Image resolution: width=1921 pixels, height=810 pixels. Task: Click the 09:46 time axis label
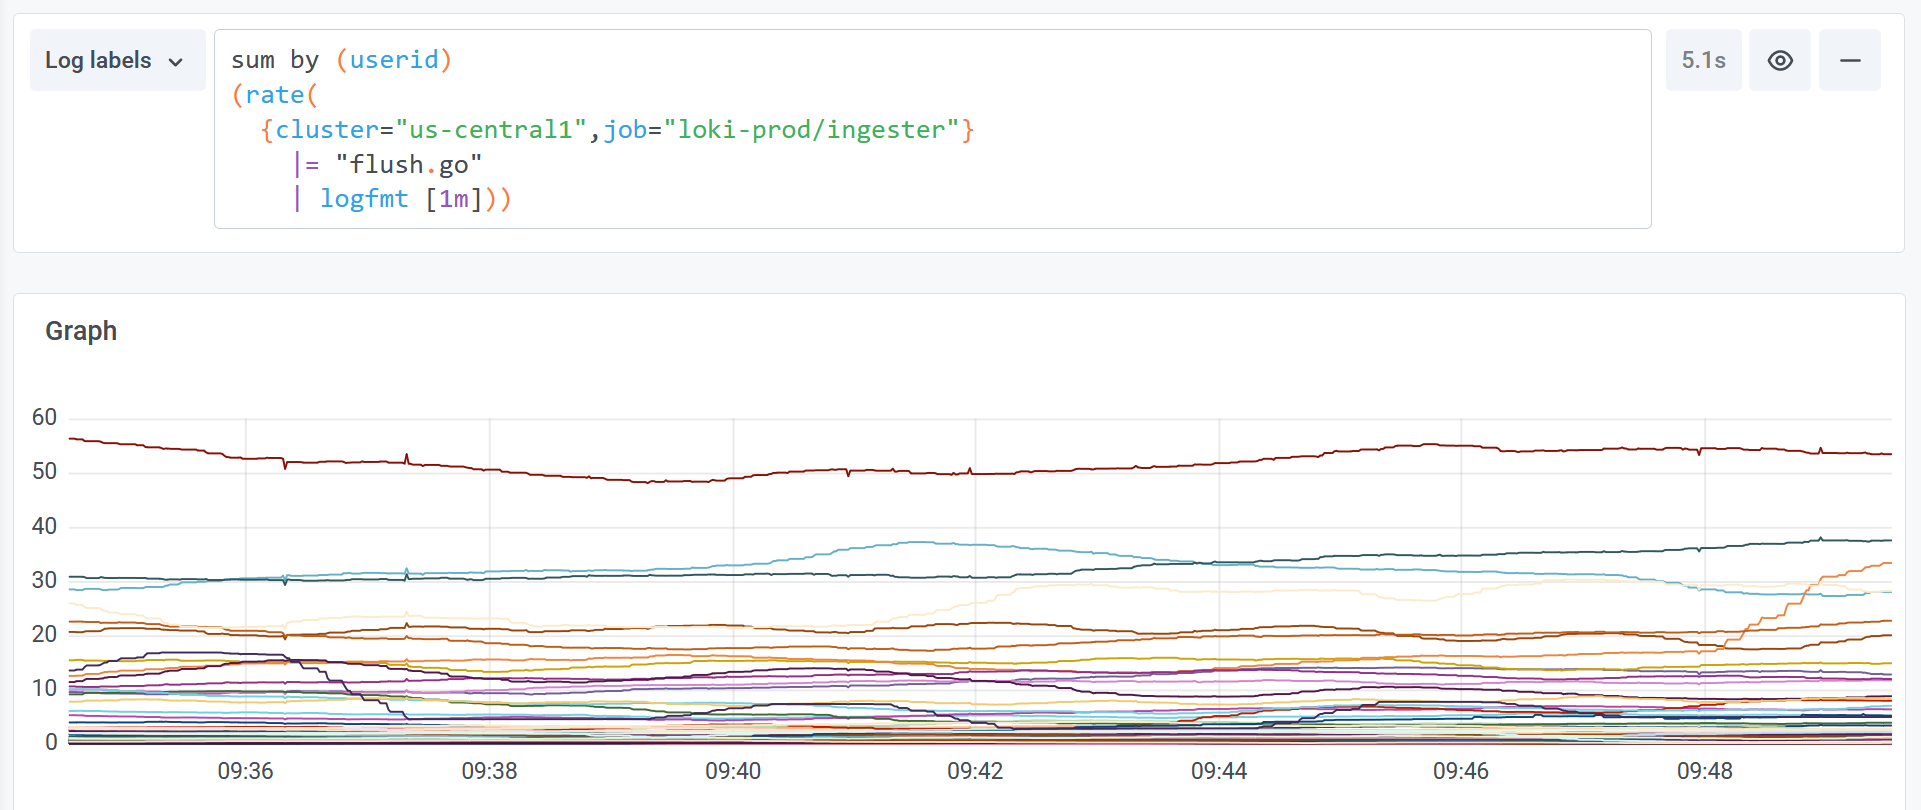pos(1461,771)
